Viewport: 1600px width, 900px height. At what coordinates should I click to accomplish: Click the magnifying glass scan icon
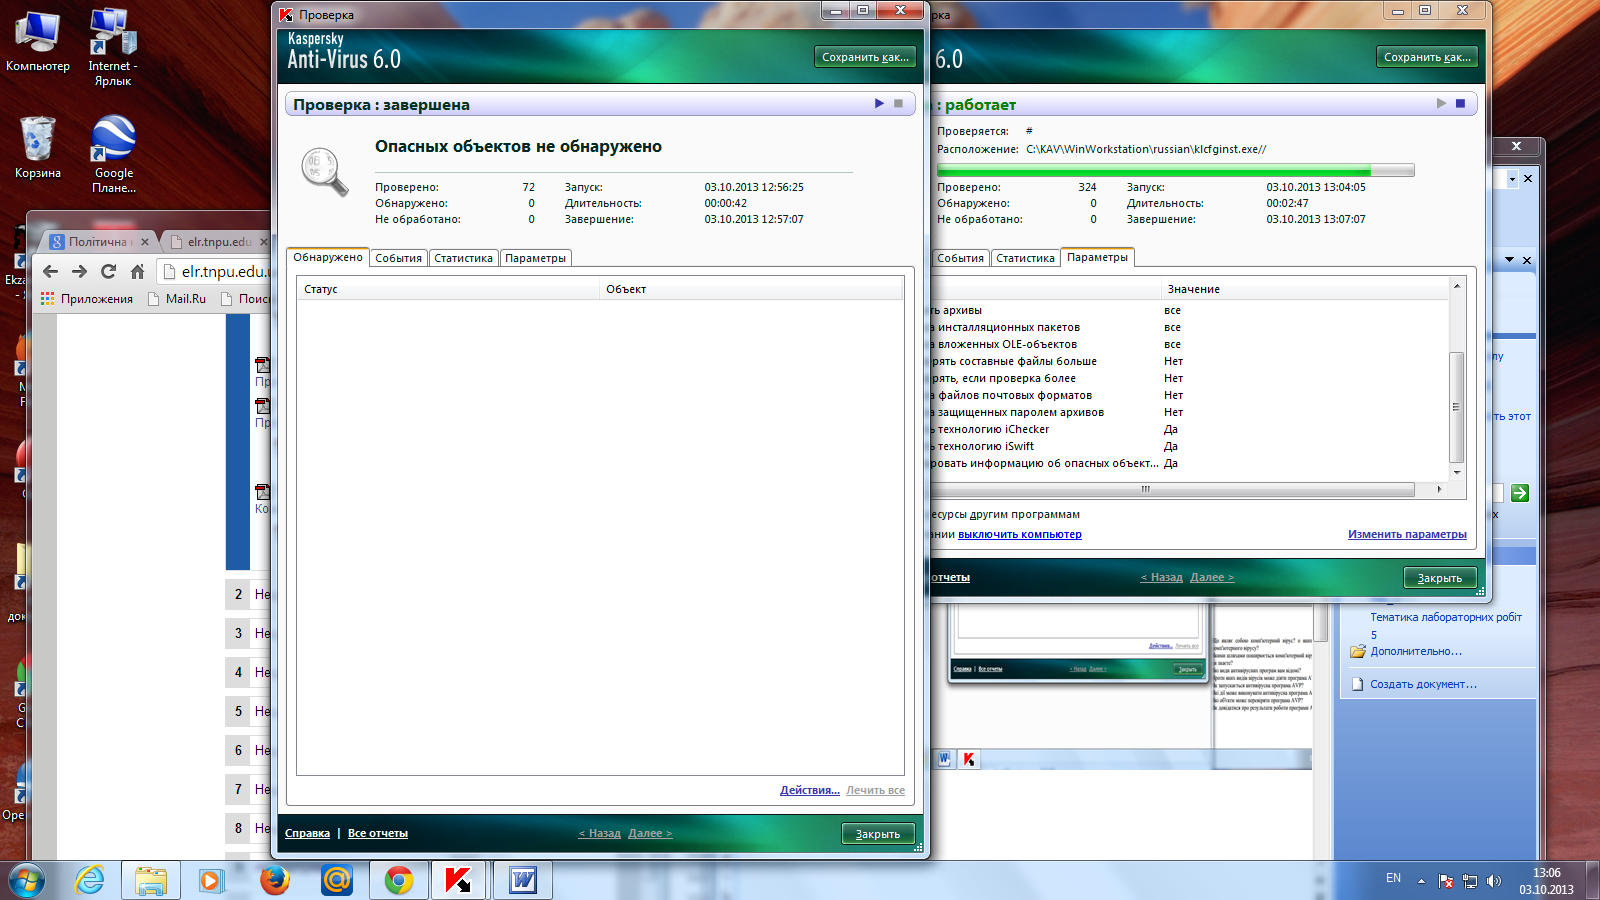325,171
